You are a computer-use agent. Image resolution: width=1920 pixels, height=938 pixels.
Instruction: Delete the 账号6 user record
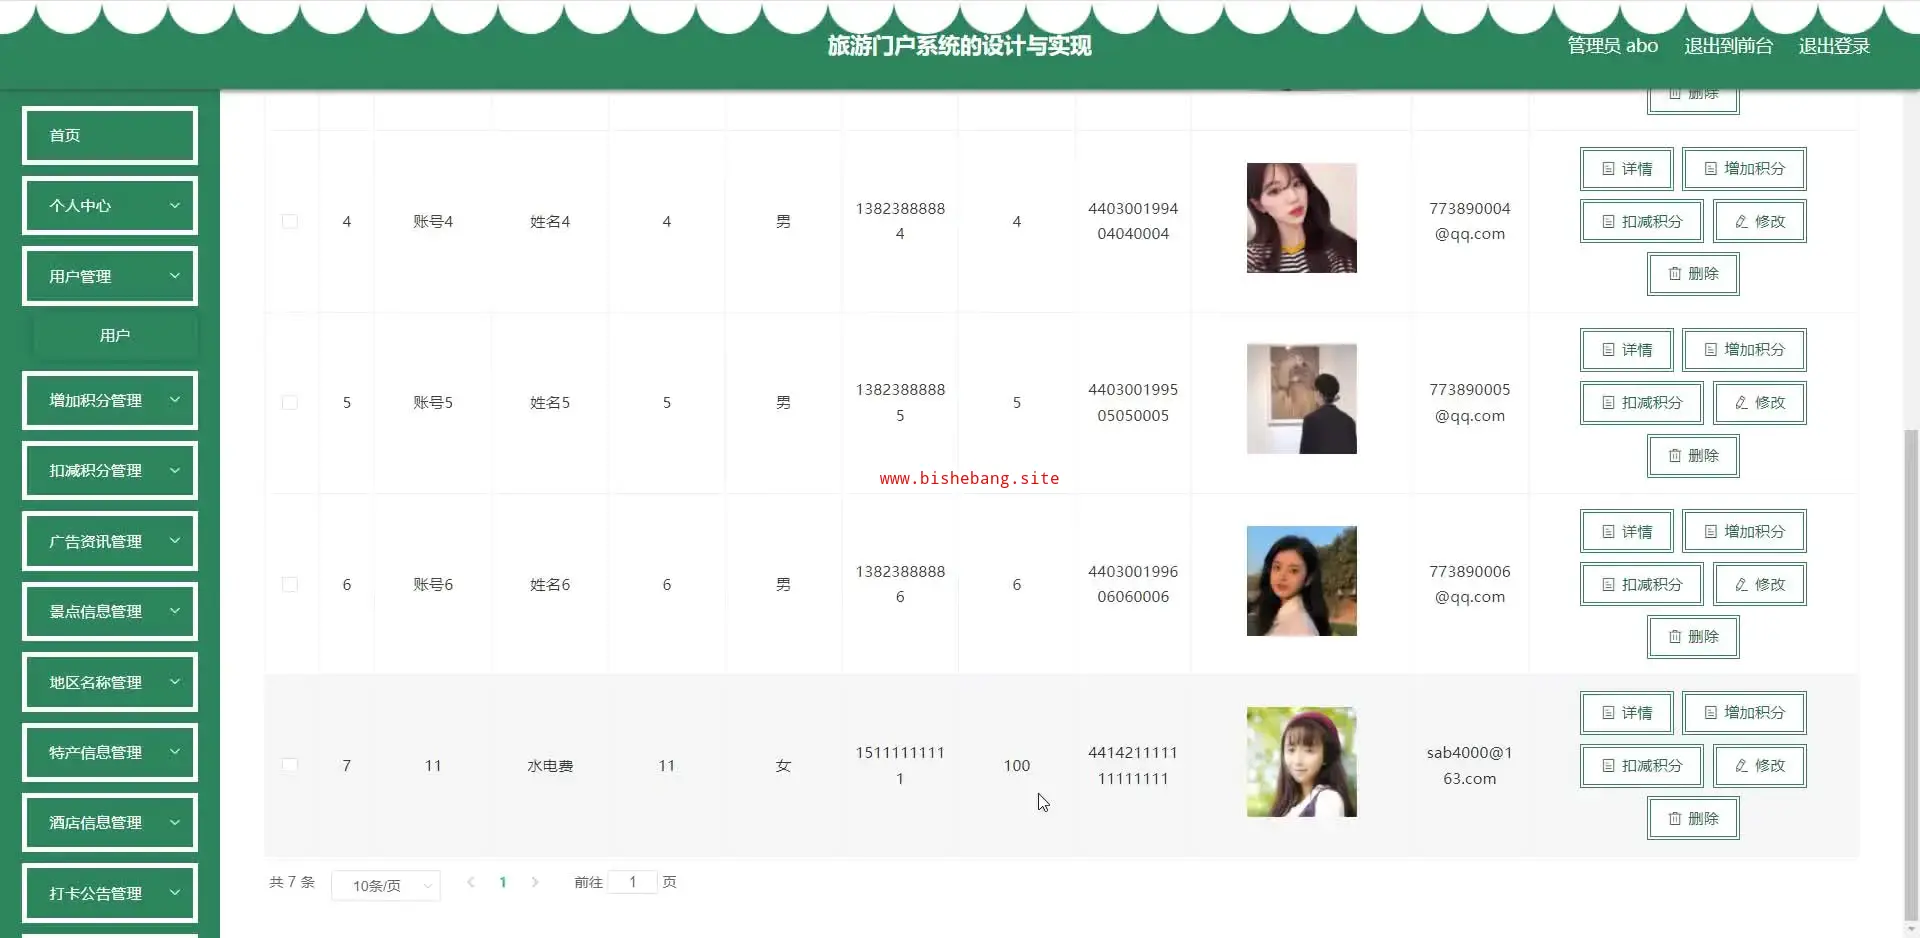coord(1693,637)
